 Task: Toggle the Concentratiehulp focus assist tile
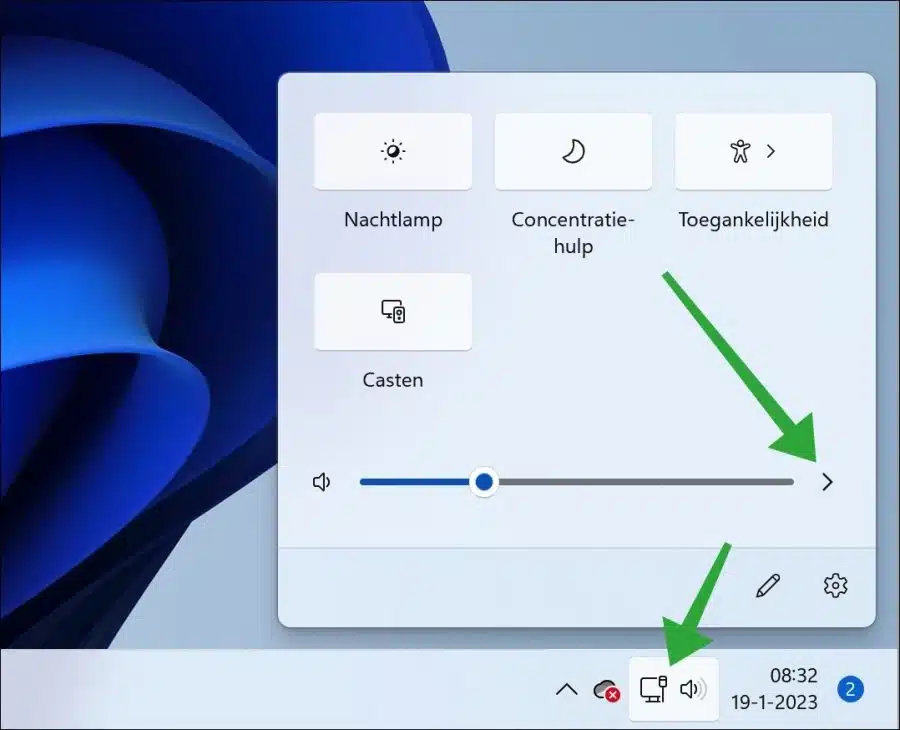(573, 152)
